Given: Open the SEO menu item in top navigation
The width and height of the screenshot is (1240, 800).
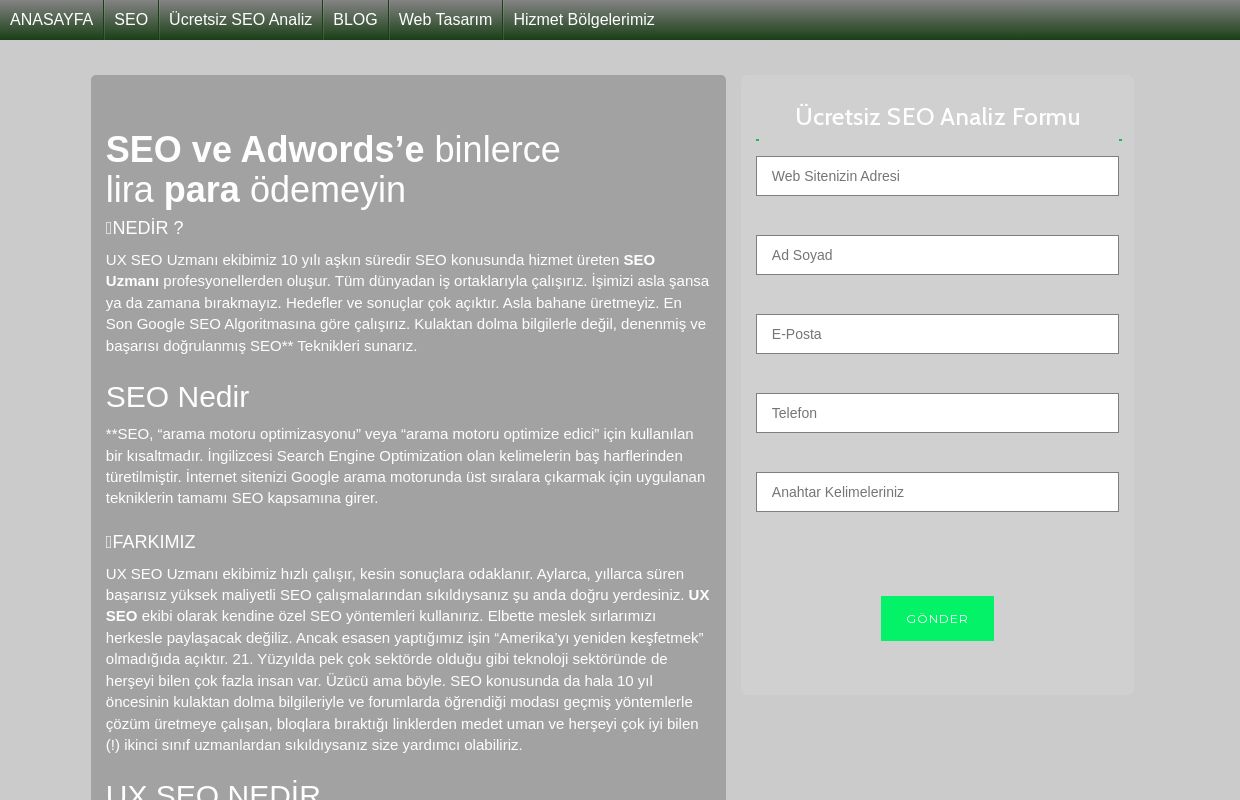Looking at the screenshot, I should pyautogui.click(x=131, y=20).
